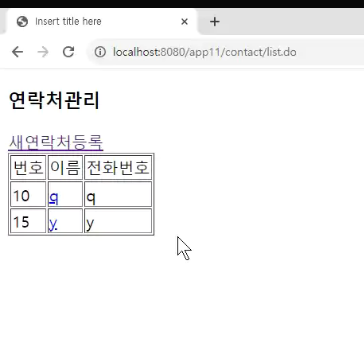This screenshot has height=362, width=364.
Task: Select the 'Insert title here' tab
Action: 102,22
